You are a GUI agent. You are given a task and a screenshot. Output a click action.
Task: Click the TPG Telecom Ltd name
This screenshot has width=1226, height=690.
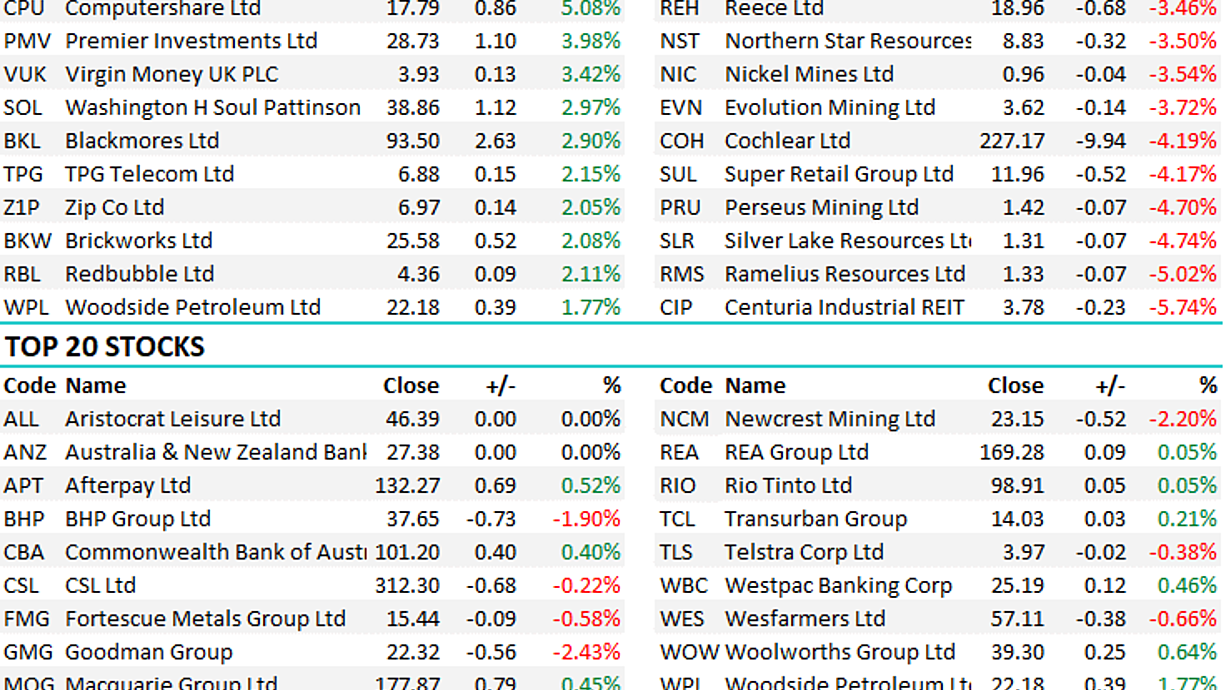coord(149,174)
